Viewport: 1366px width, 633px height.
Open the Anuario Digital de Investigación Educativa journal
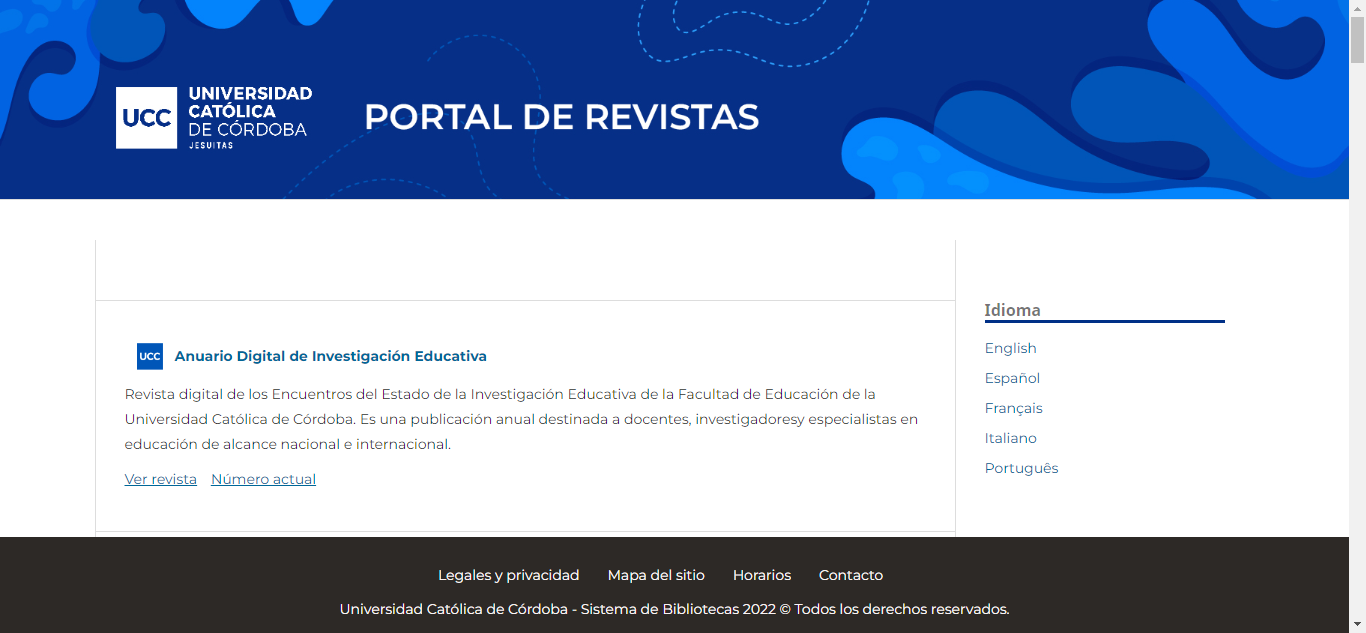tap(330, 356)
